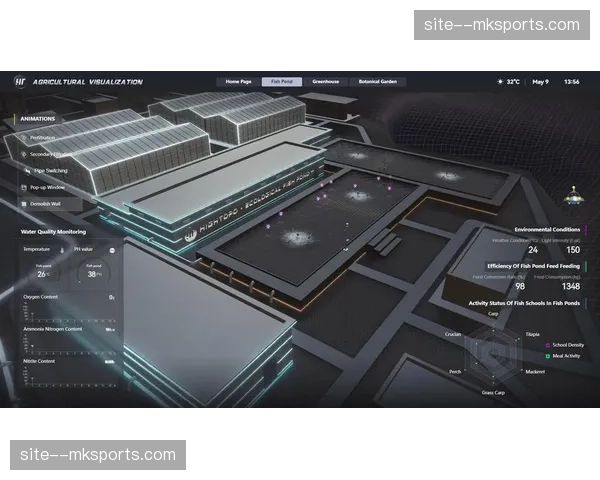The image size is (600, 480).
Task: Toggle the PH value panel switch icon
Action: click(x=112, y=249)
